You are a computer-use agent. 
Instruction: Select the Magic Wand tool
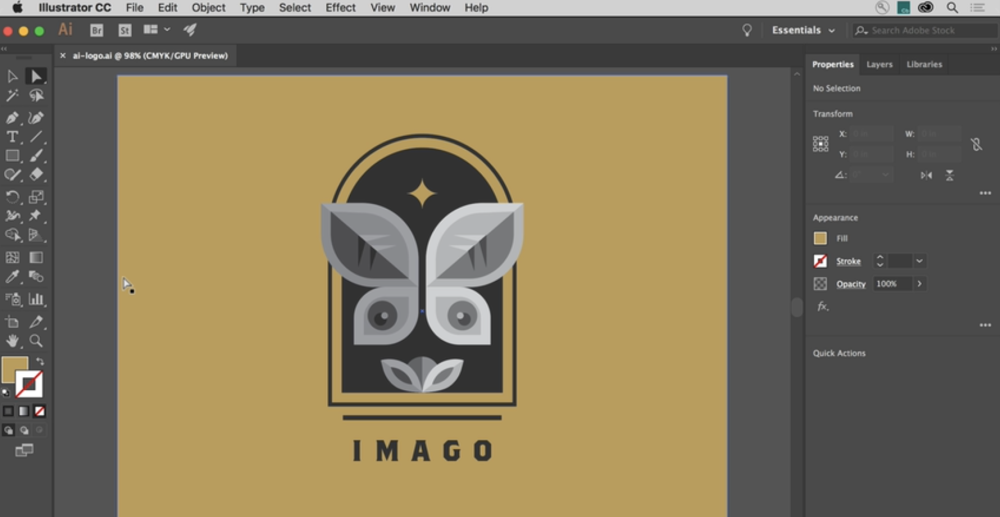point(12,96)
